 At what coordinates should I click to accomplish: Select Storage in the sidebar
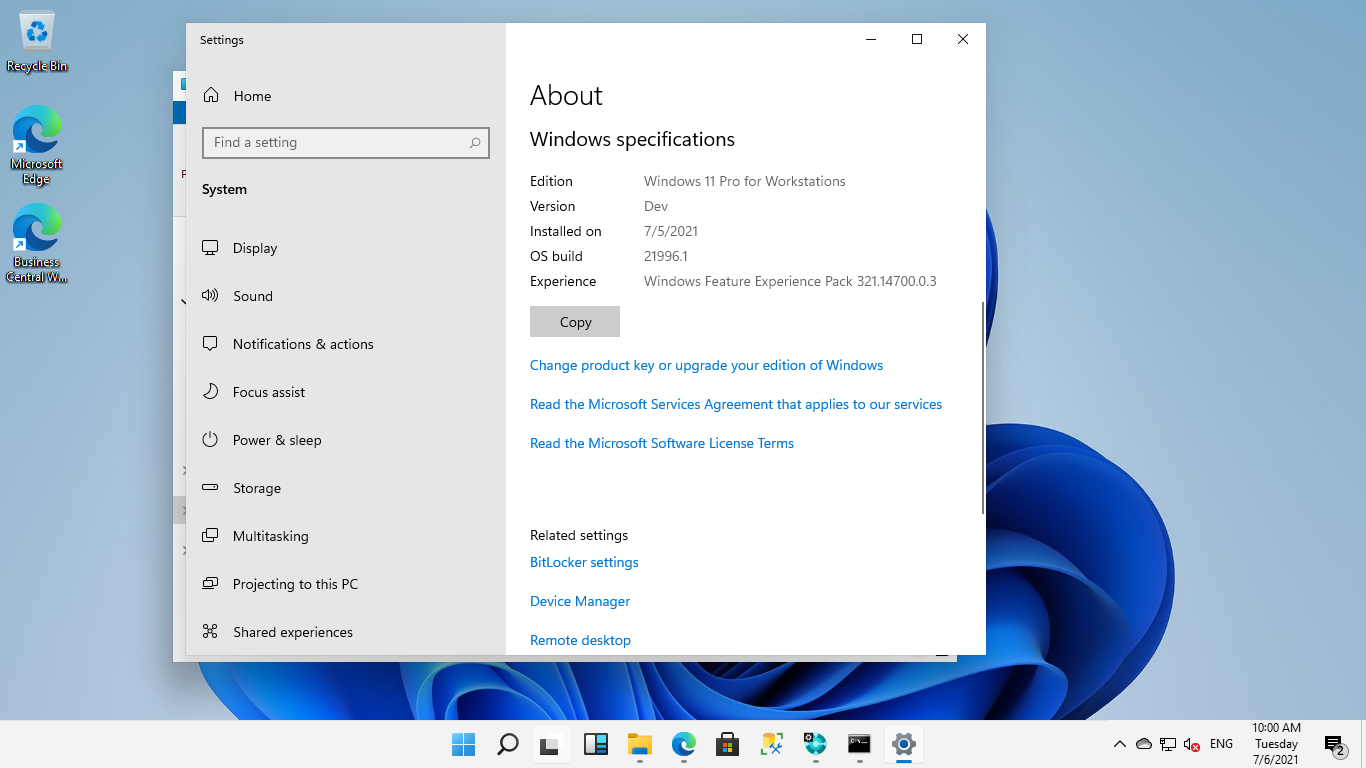point(255,487)
